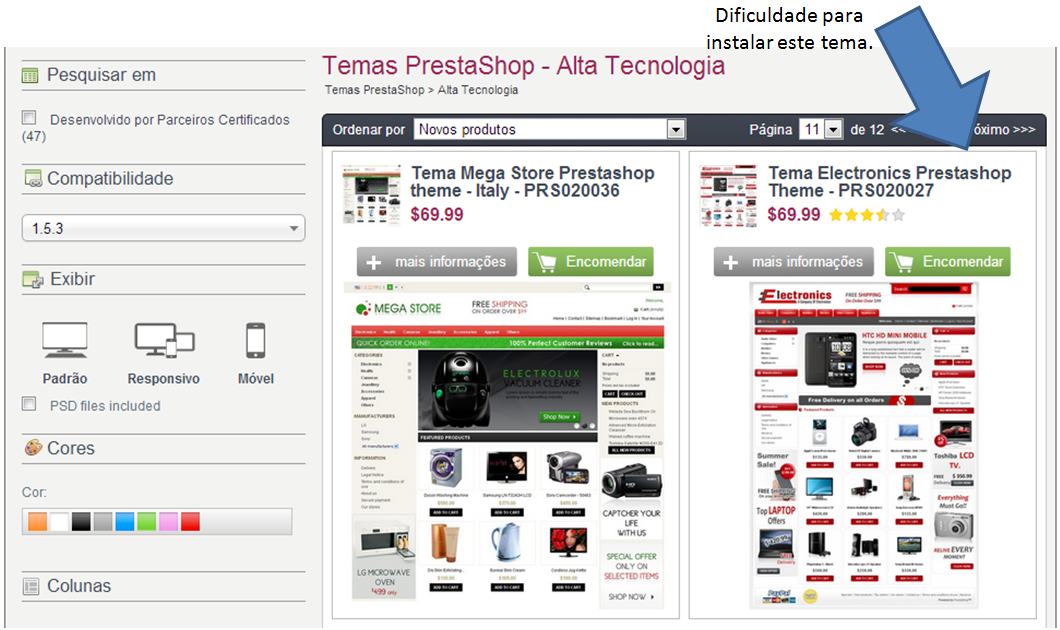Click the Pesquisar em section icon
1060x630 pixels.
click(x=30, y=76)
